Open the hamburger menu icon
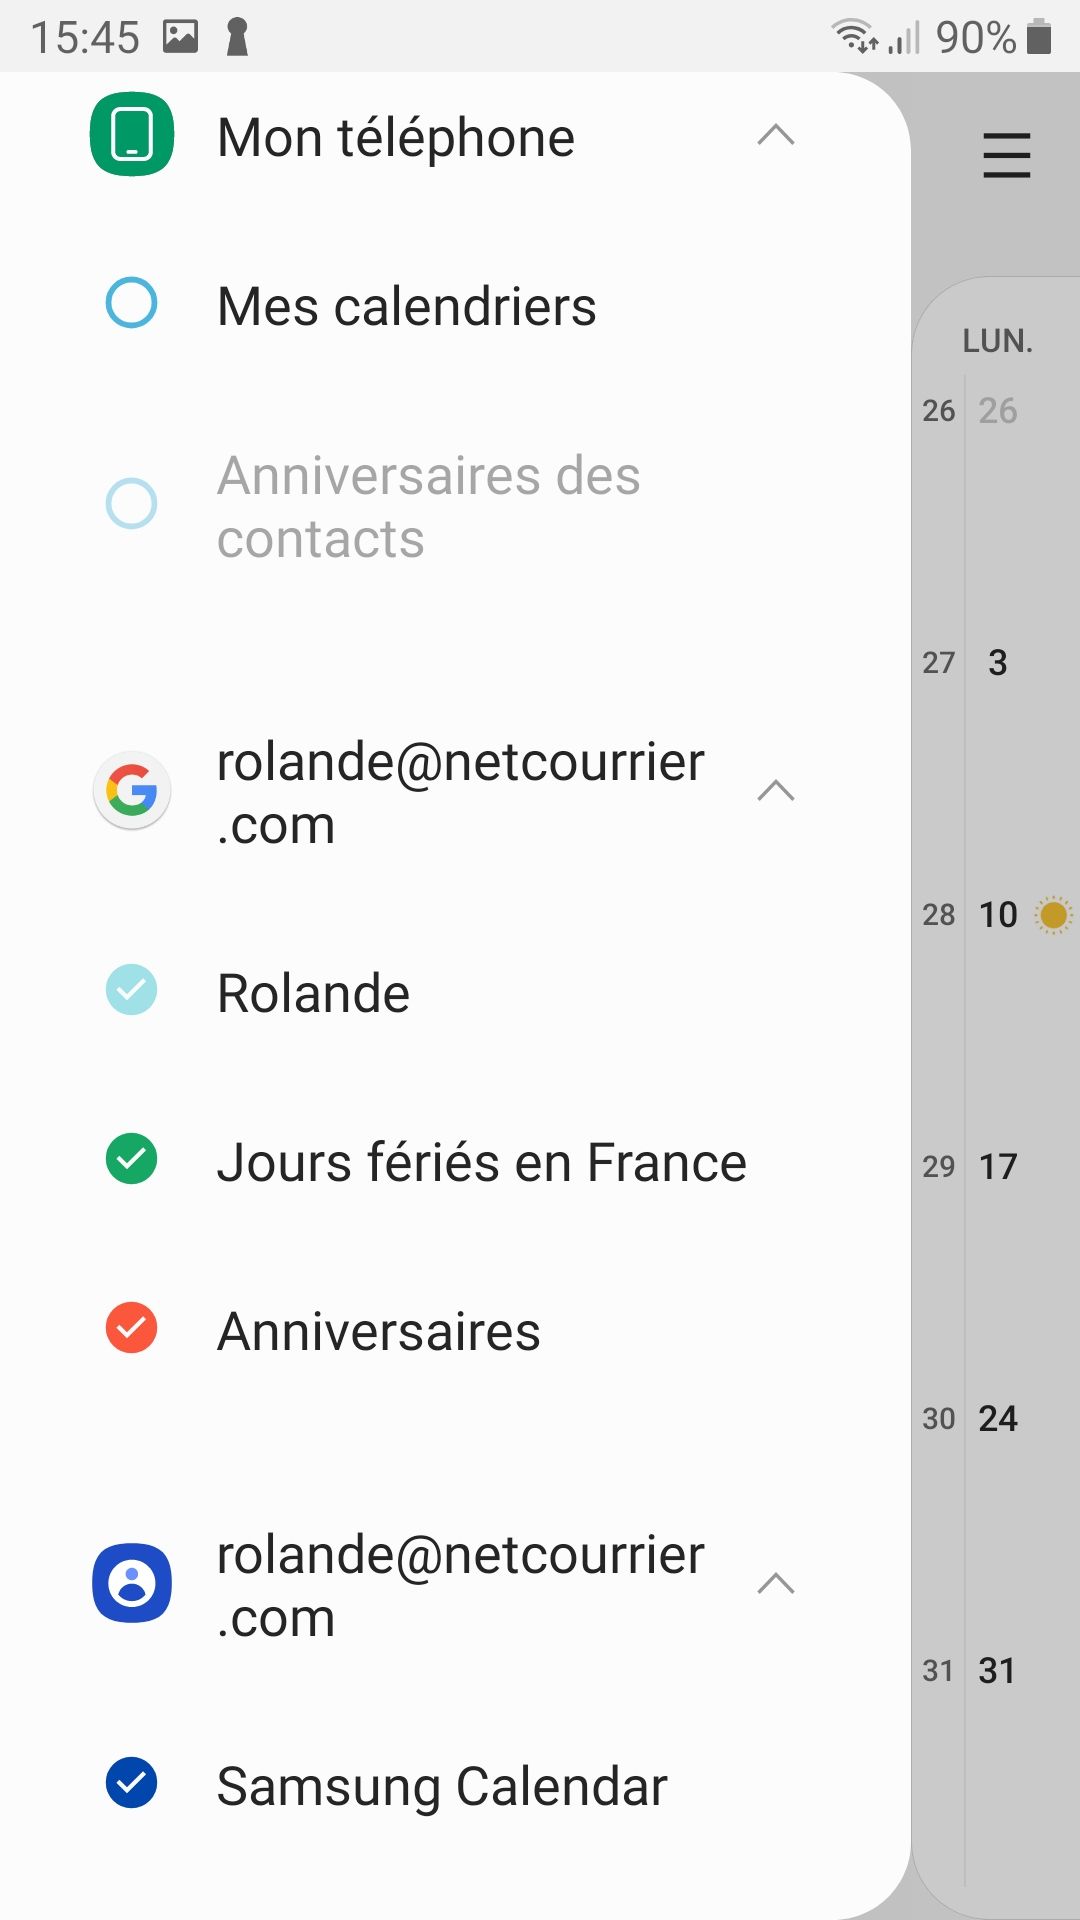 coord(1006,156)
